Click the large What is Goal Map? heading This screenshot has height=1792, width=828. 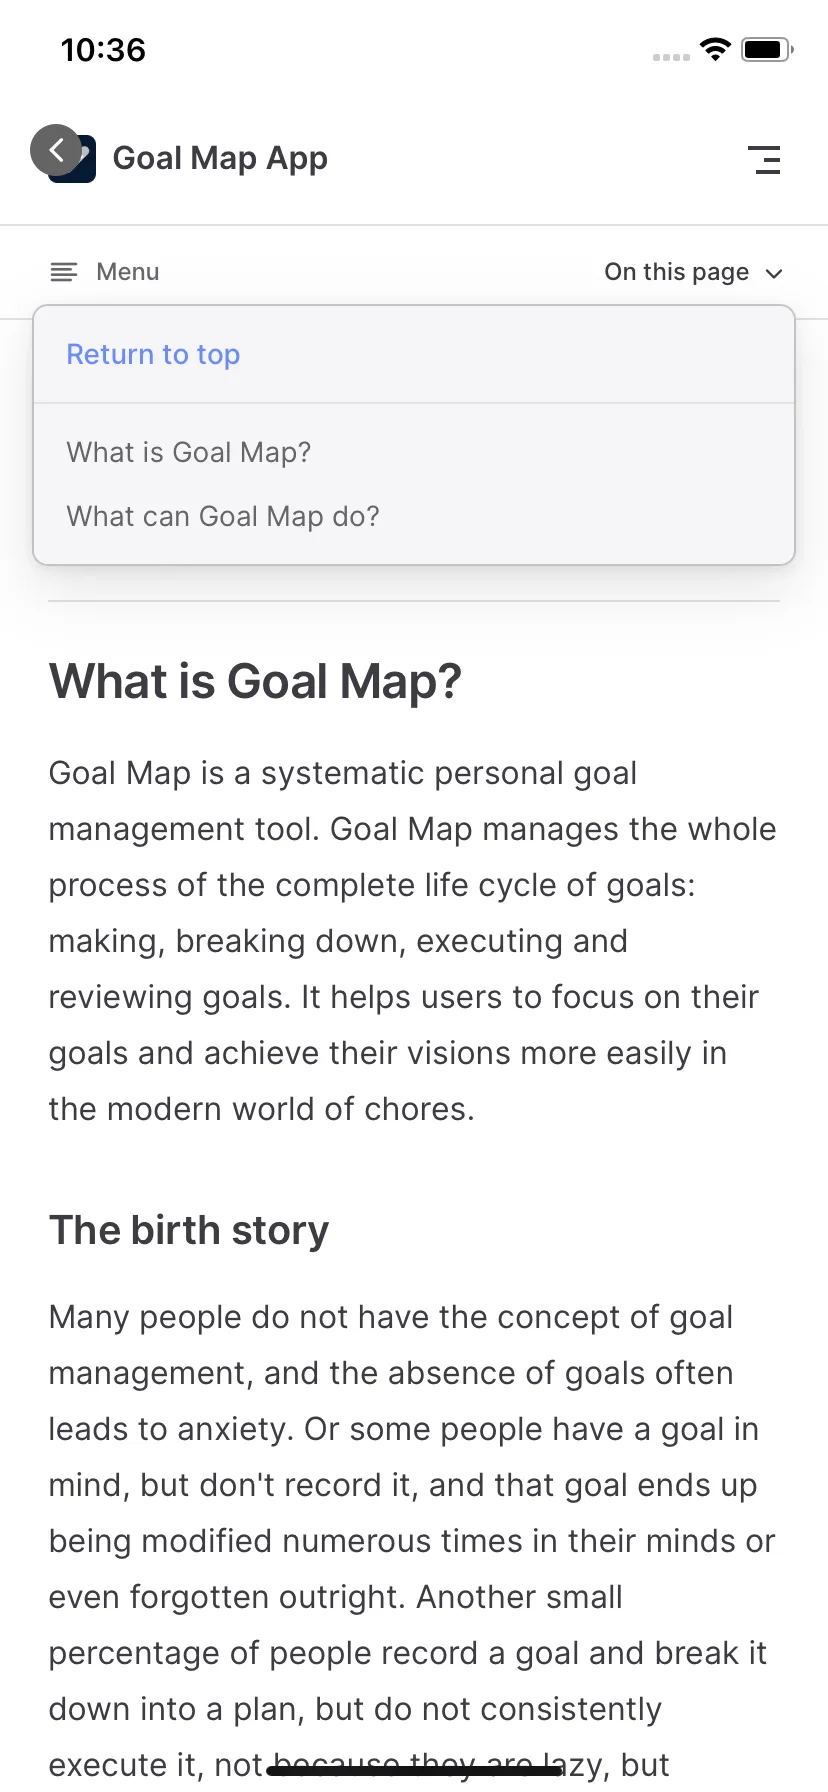(x=255, y=681)
